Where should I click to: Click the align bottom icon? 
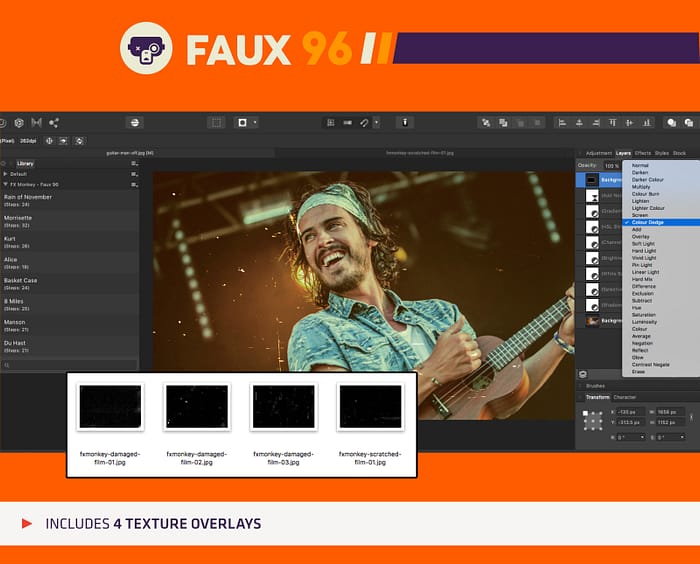tap(646, 123)
